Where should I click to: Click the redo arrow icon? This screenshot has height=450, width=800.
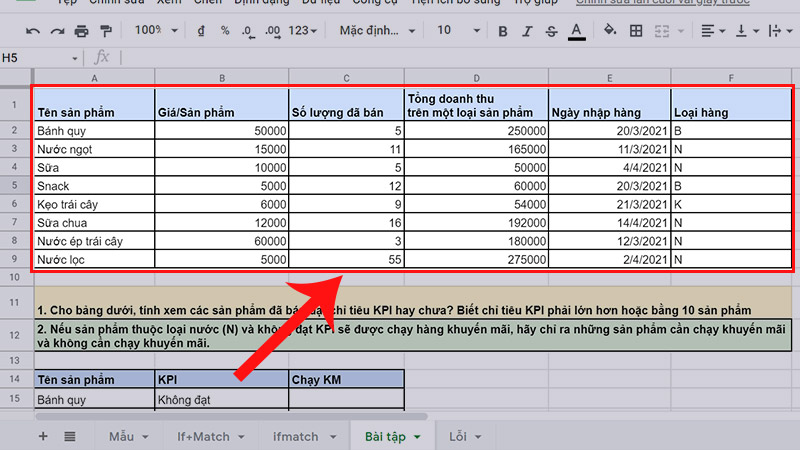tap(57, 32)
